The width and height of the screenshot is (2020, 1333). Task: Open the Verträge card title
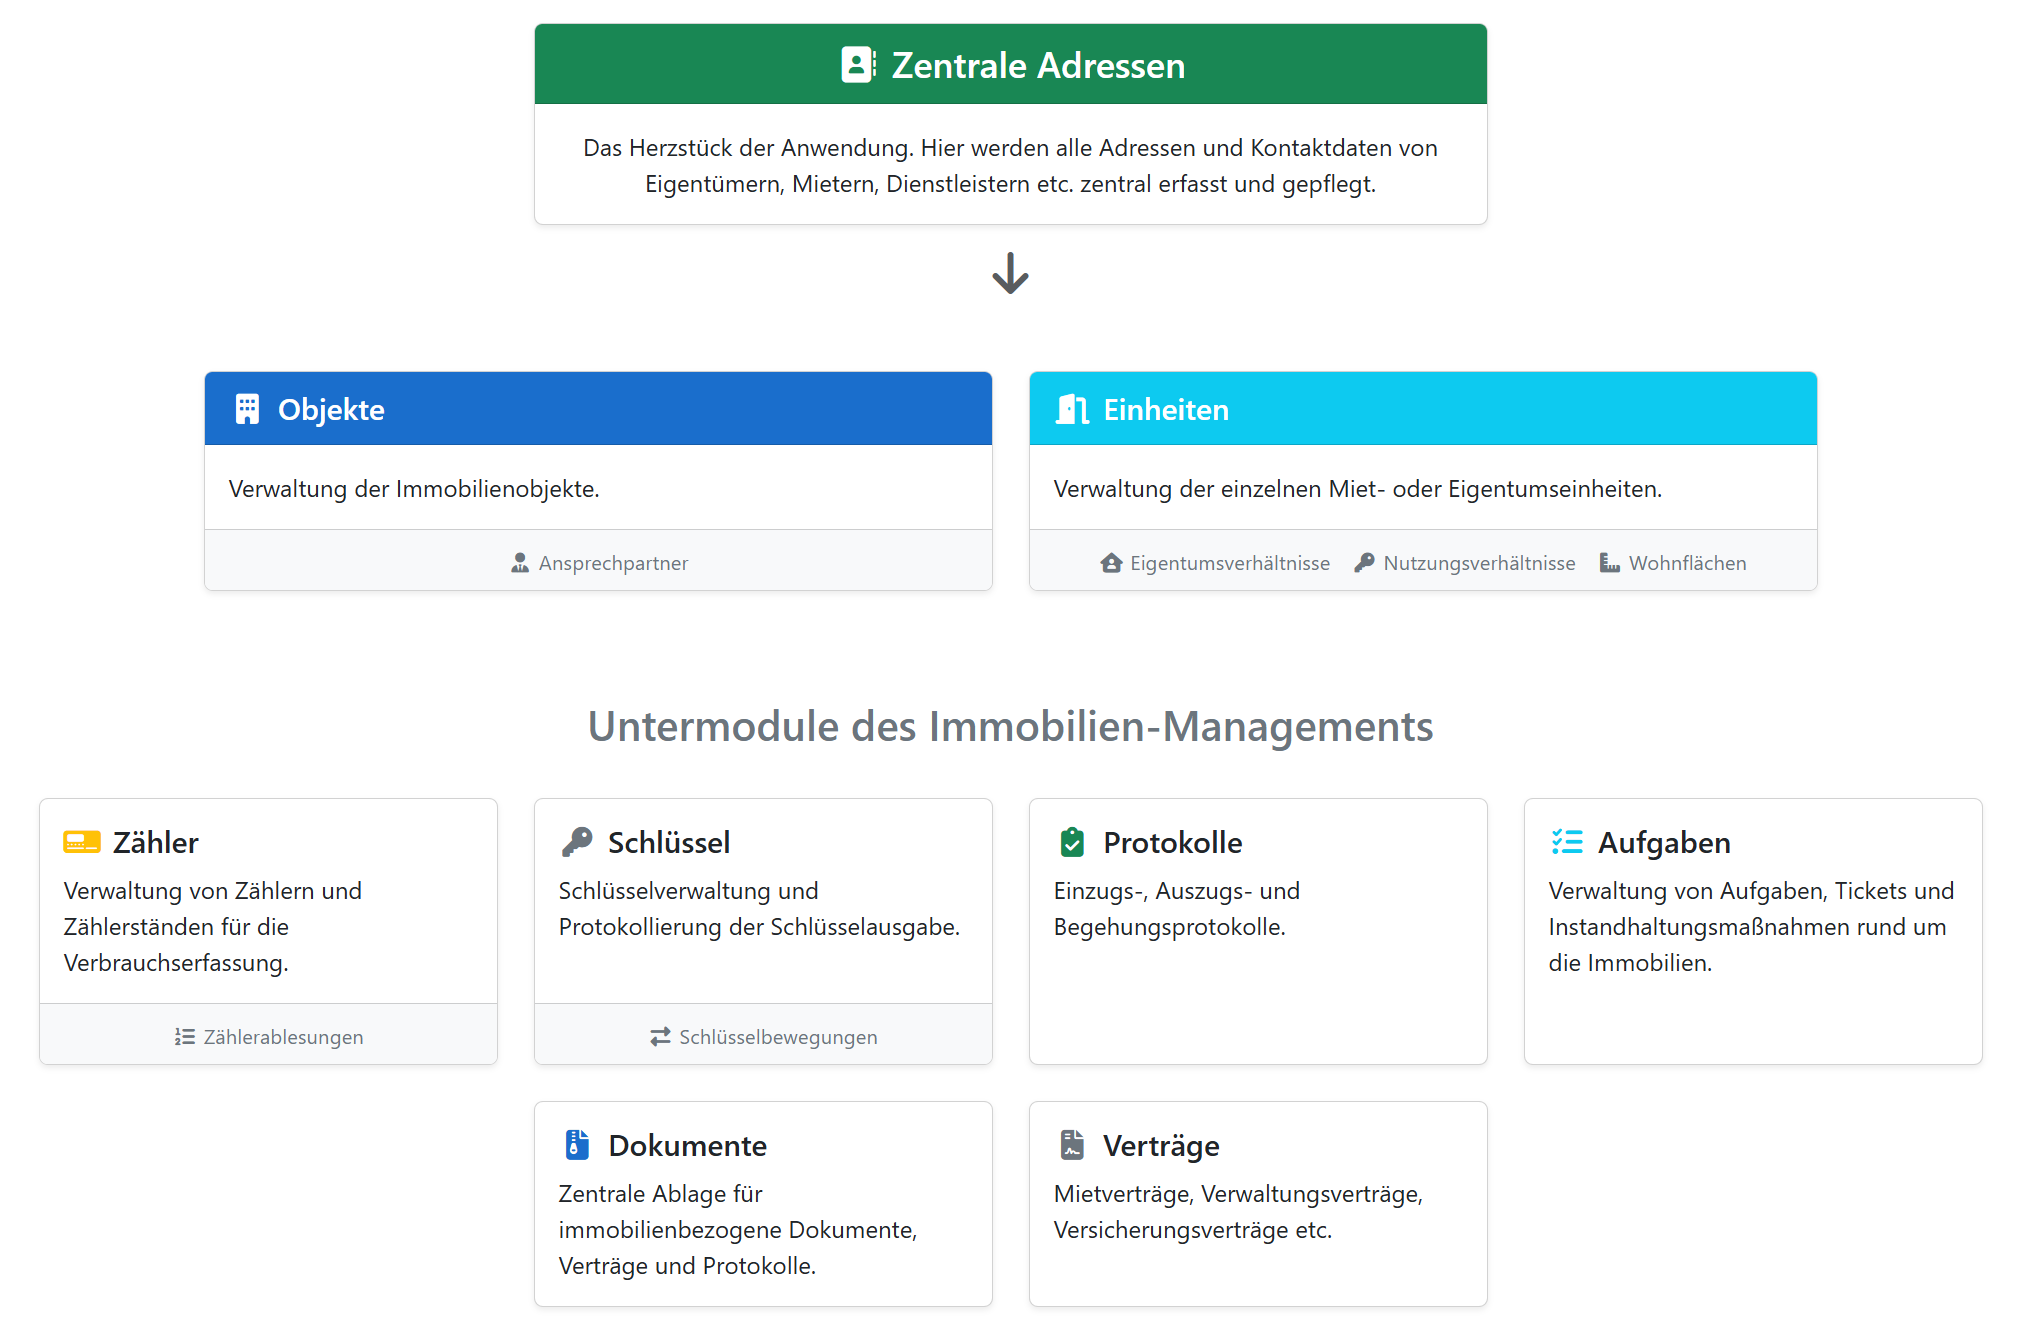[1161, 1145]
